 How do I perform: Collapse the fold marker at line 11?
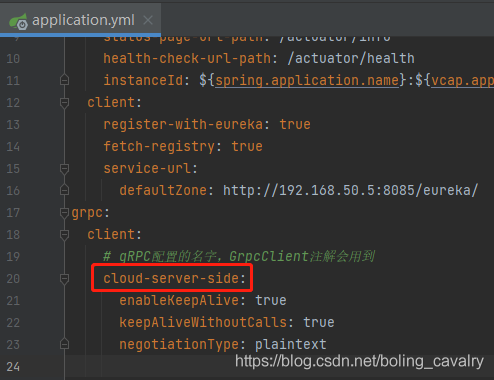64,80
